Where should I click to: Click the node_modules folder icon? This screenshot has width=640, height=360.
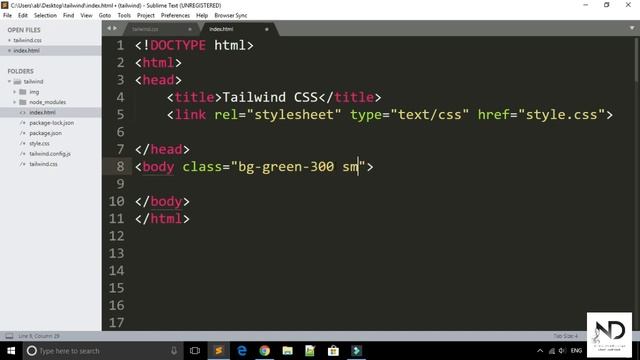(23, 102)
